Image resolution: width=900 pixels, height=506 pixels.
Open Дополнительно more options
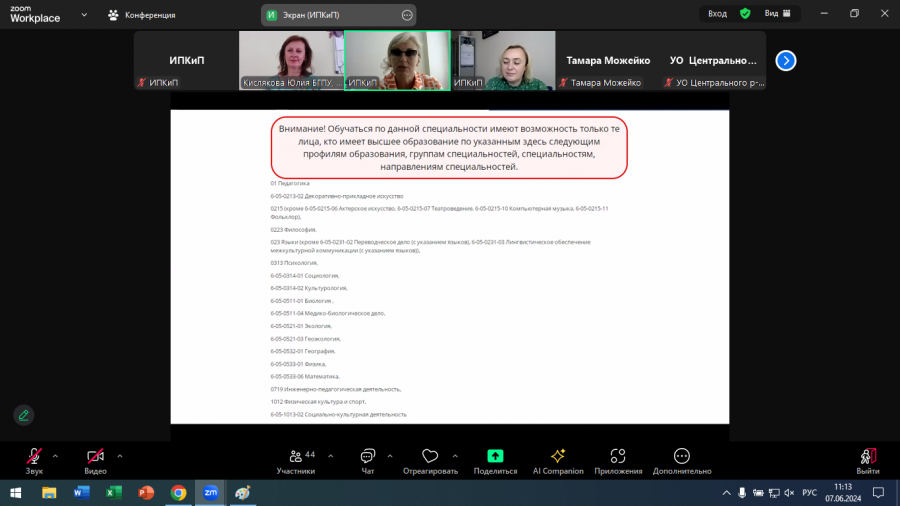tap(682, 461)
